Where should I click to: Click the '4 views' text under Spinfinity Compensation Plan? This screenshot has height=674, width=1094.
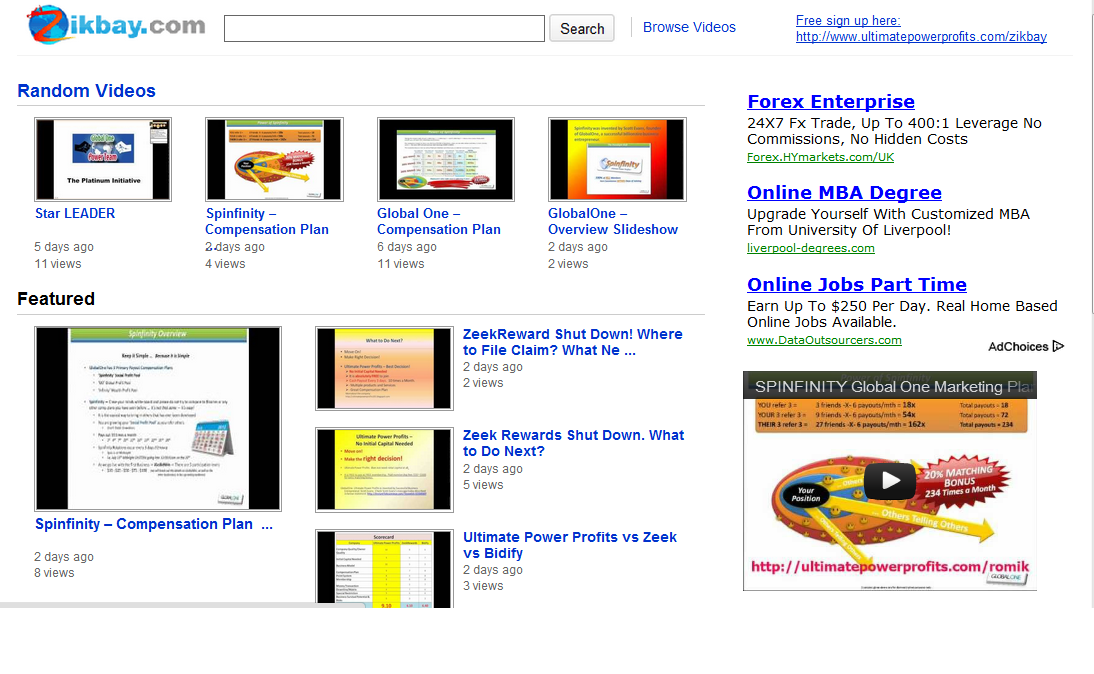pyautogui.click(x=225, y=264)
